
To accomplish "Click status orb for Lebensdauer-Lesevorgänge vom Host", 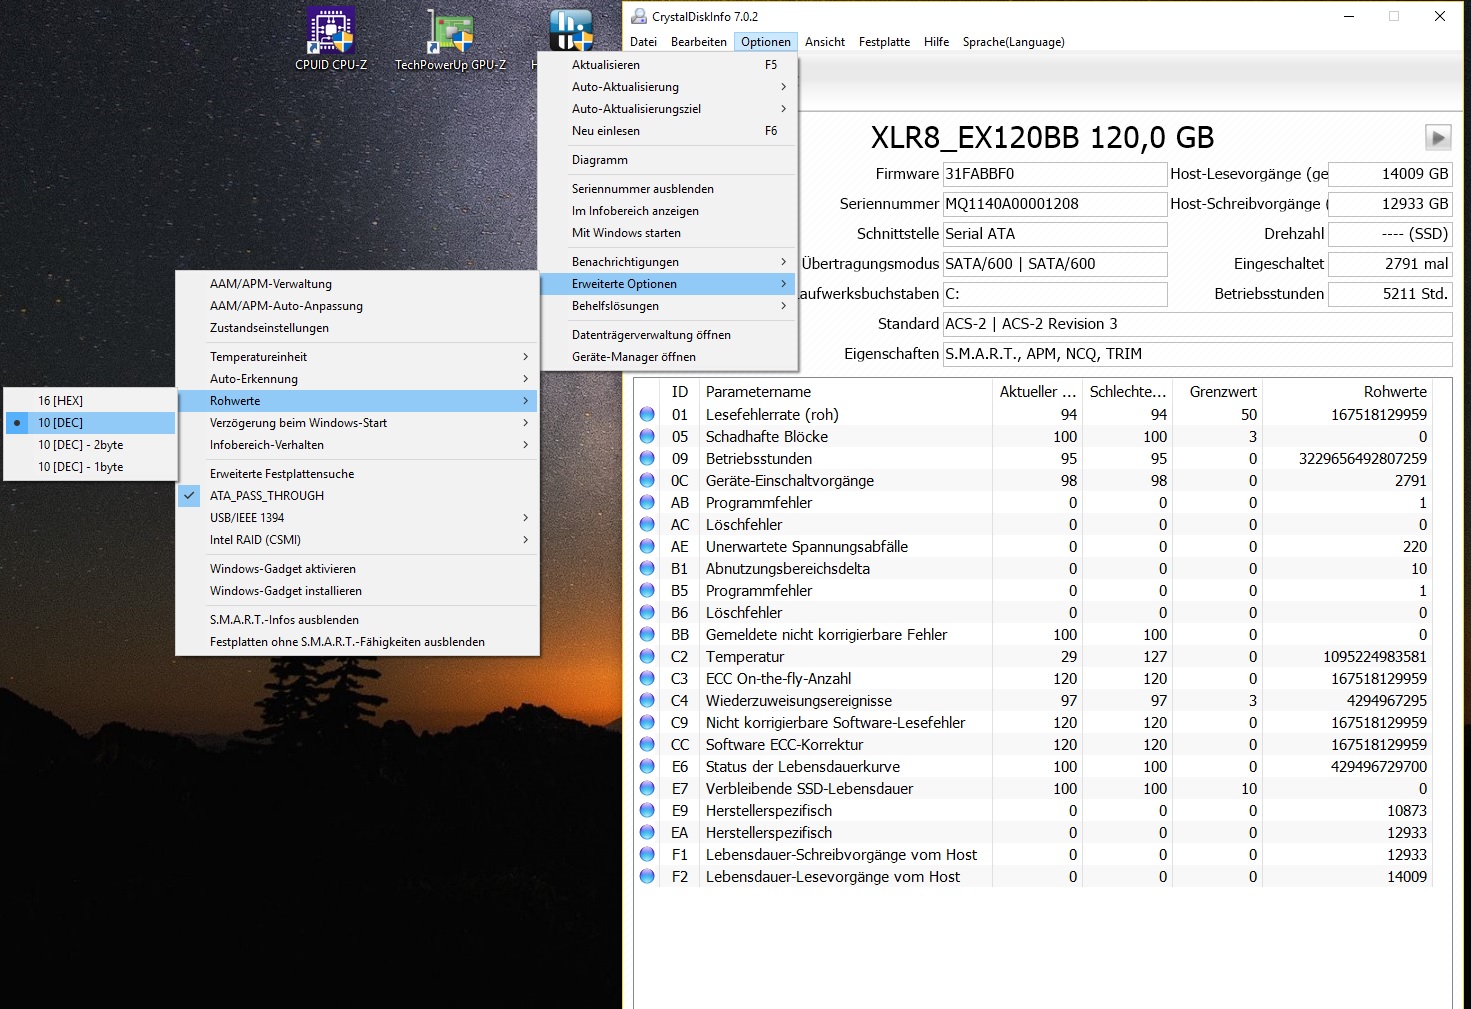I will (647, 876).
